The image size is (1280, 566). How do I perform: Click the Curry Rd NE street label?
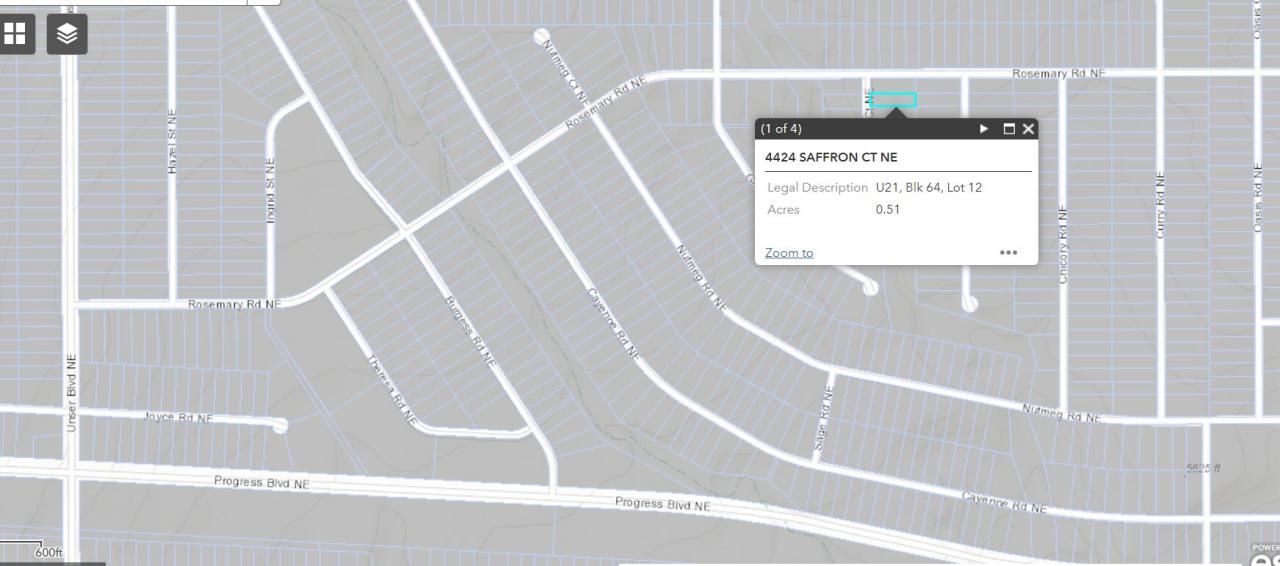1160,205
